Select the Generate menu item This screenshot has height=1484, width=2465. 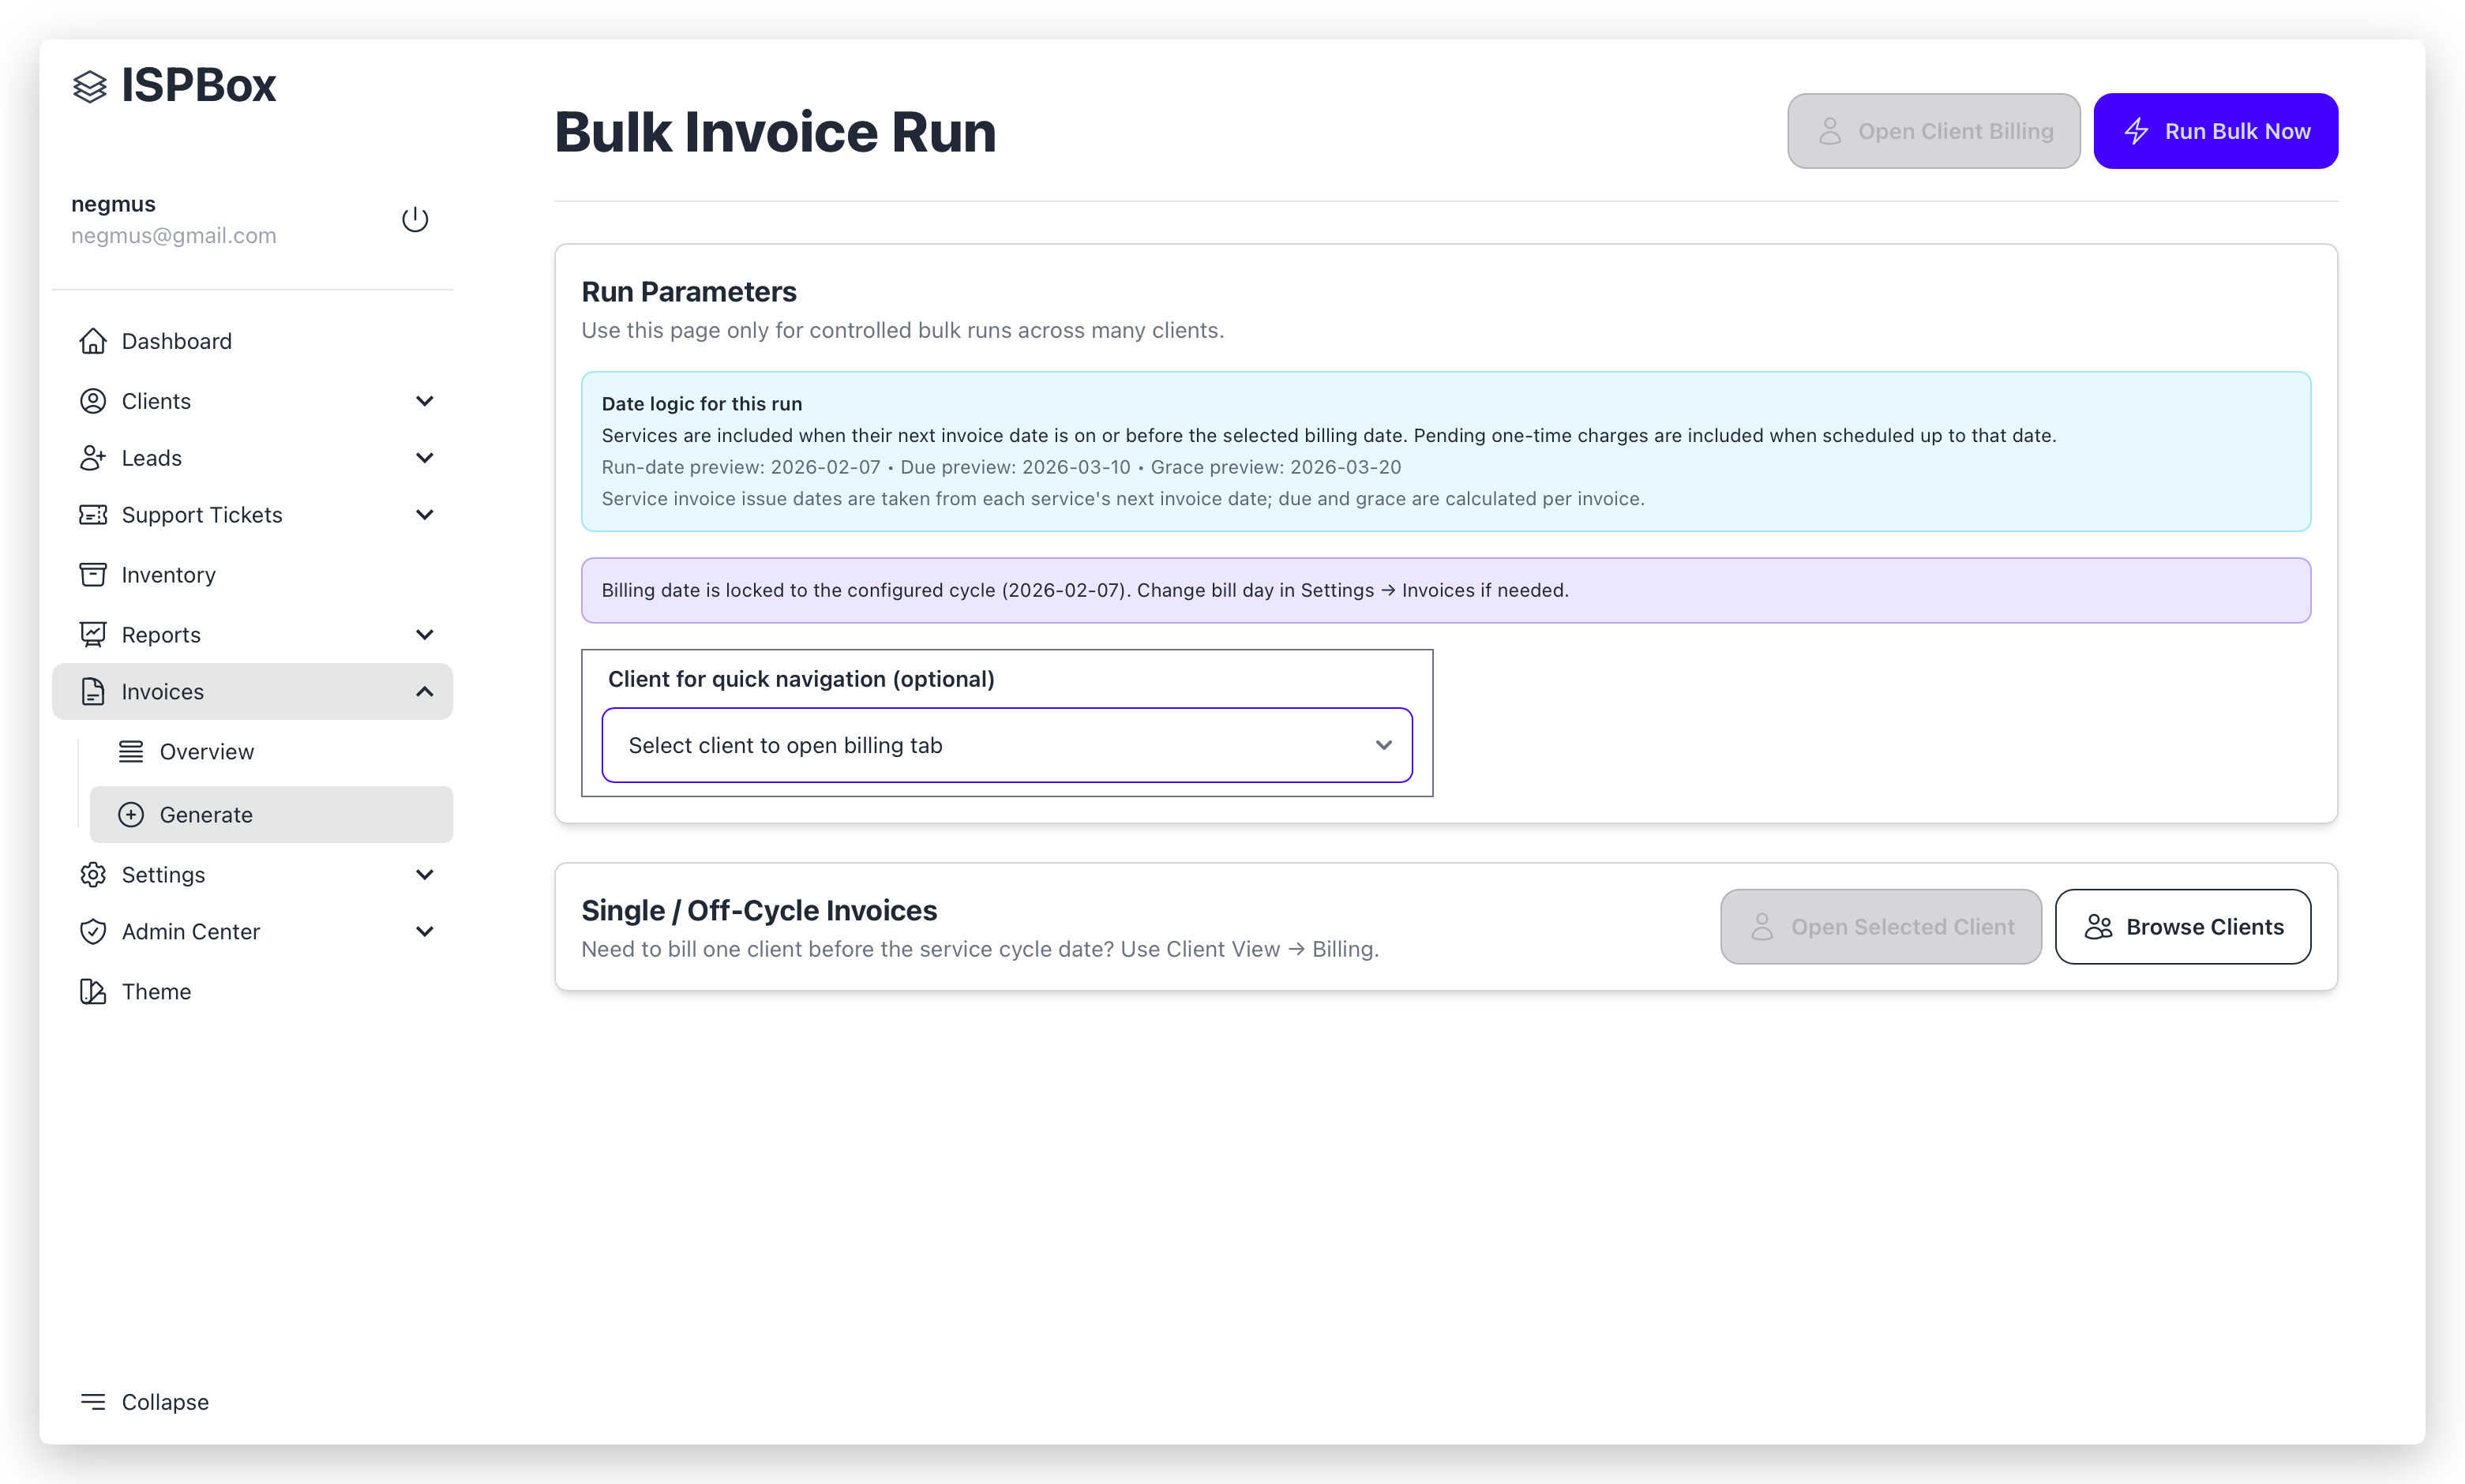(x=206, y=815)
